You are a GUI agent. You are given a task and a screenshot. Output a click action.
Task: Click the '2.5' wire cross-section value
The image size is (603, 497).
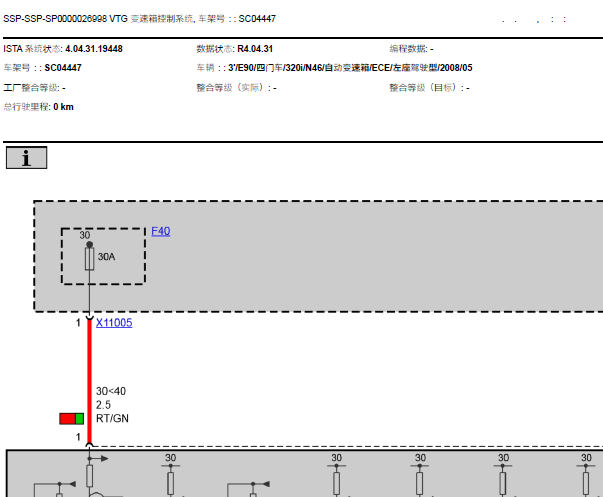tap(103, 405)
